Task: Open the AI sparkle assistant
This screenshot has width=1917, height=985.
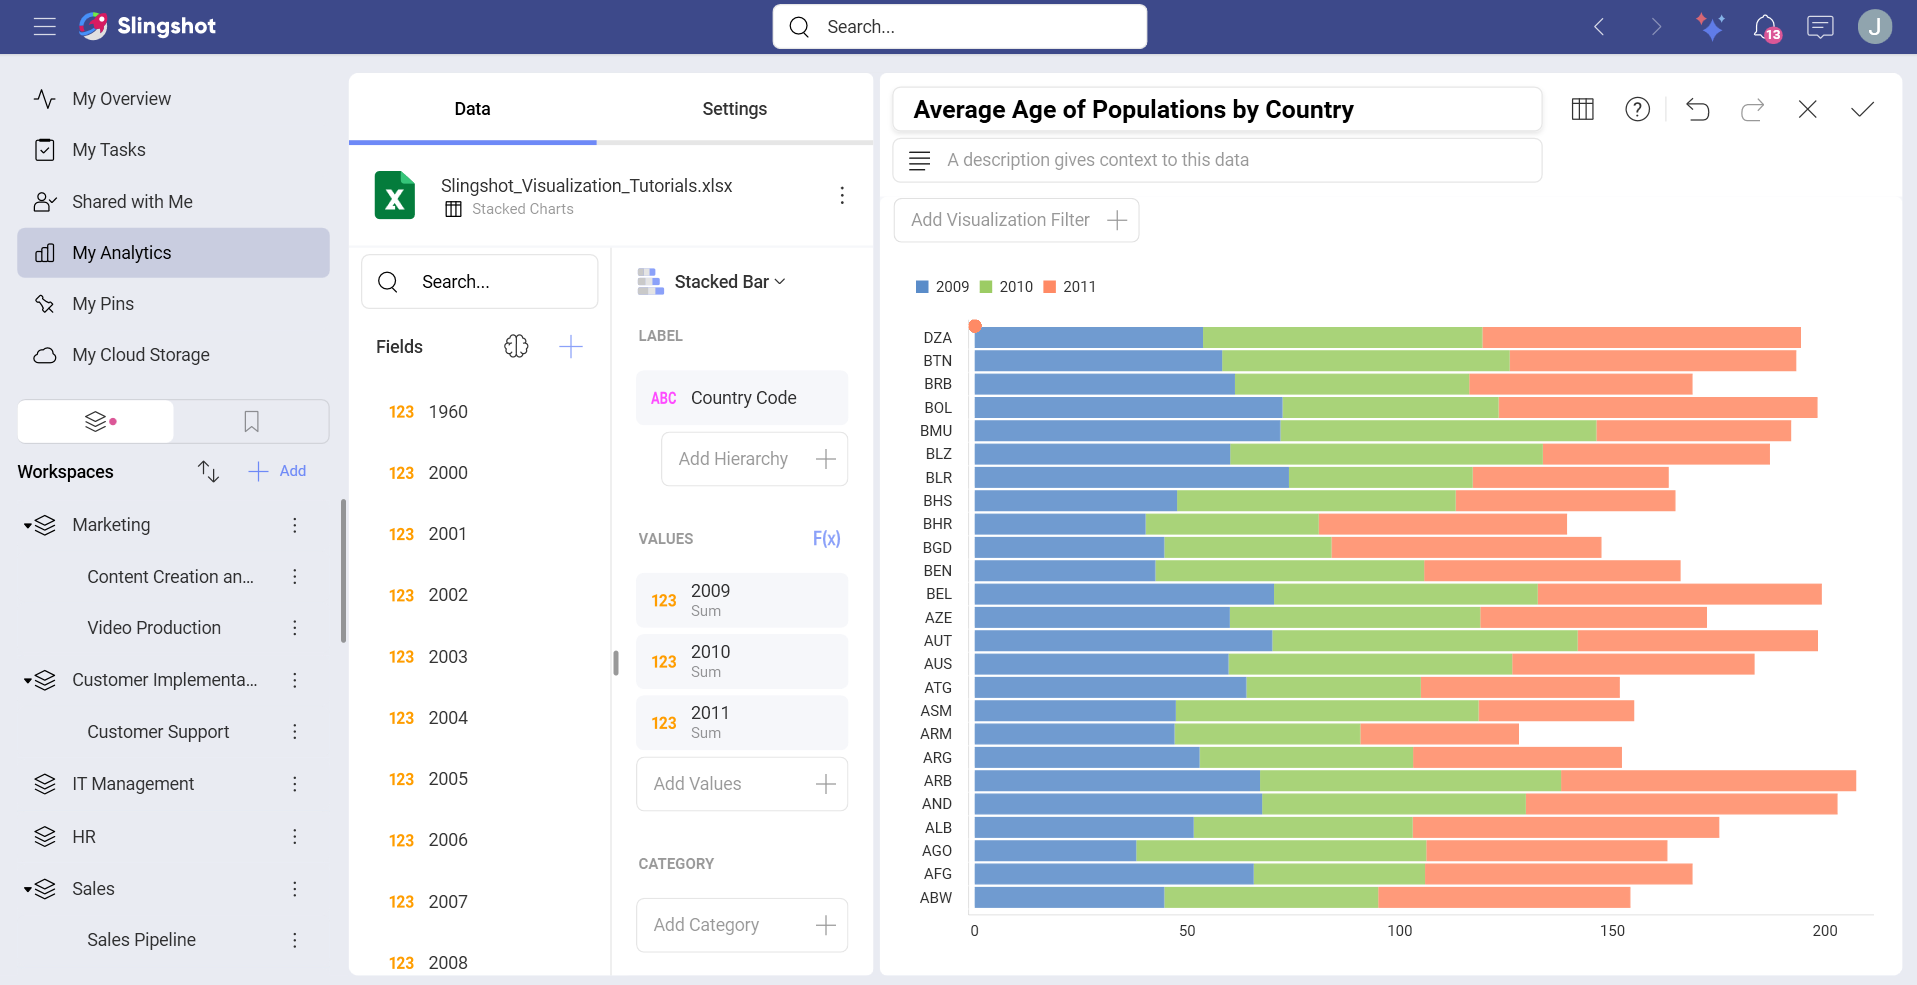Action: [x=1710, y=27]
